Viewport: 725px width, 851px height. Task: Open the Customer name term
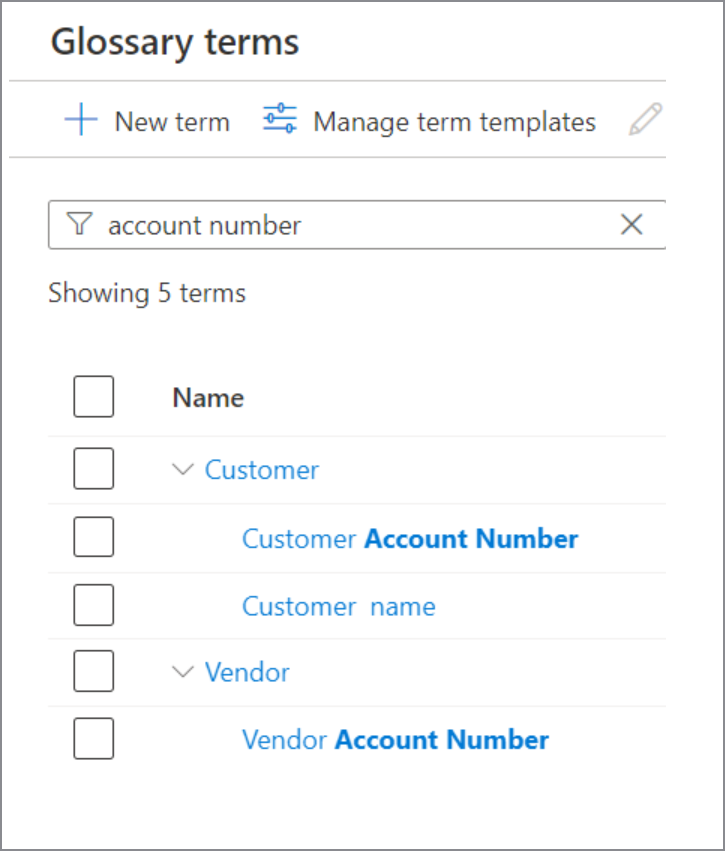(x=339, y=606)
